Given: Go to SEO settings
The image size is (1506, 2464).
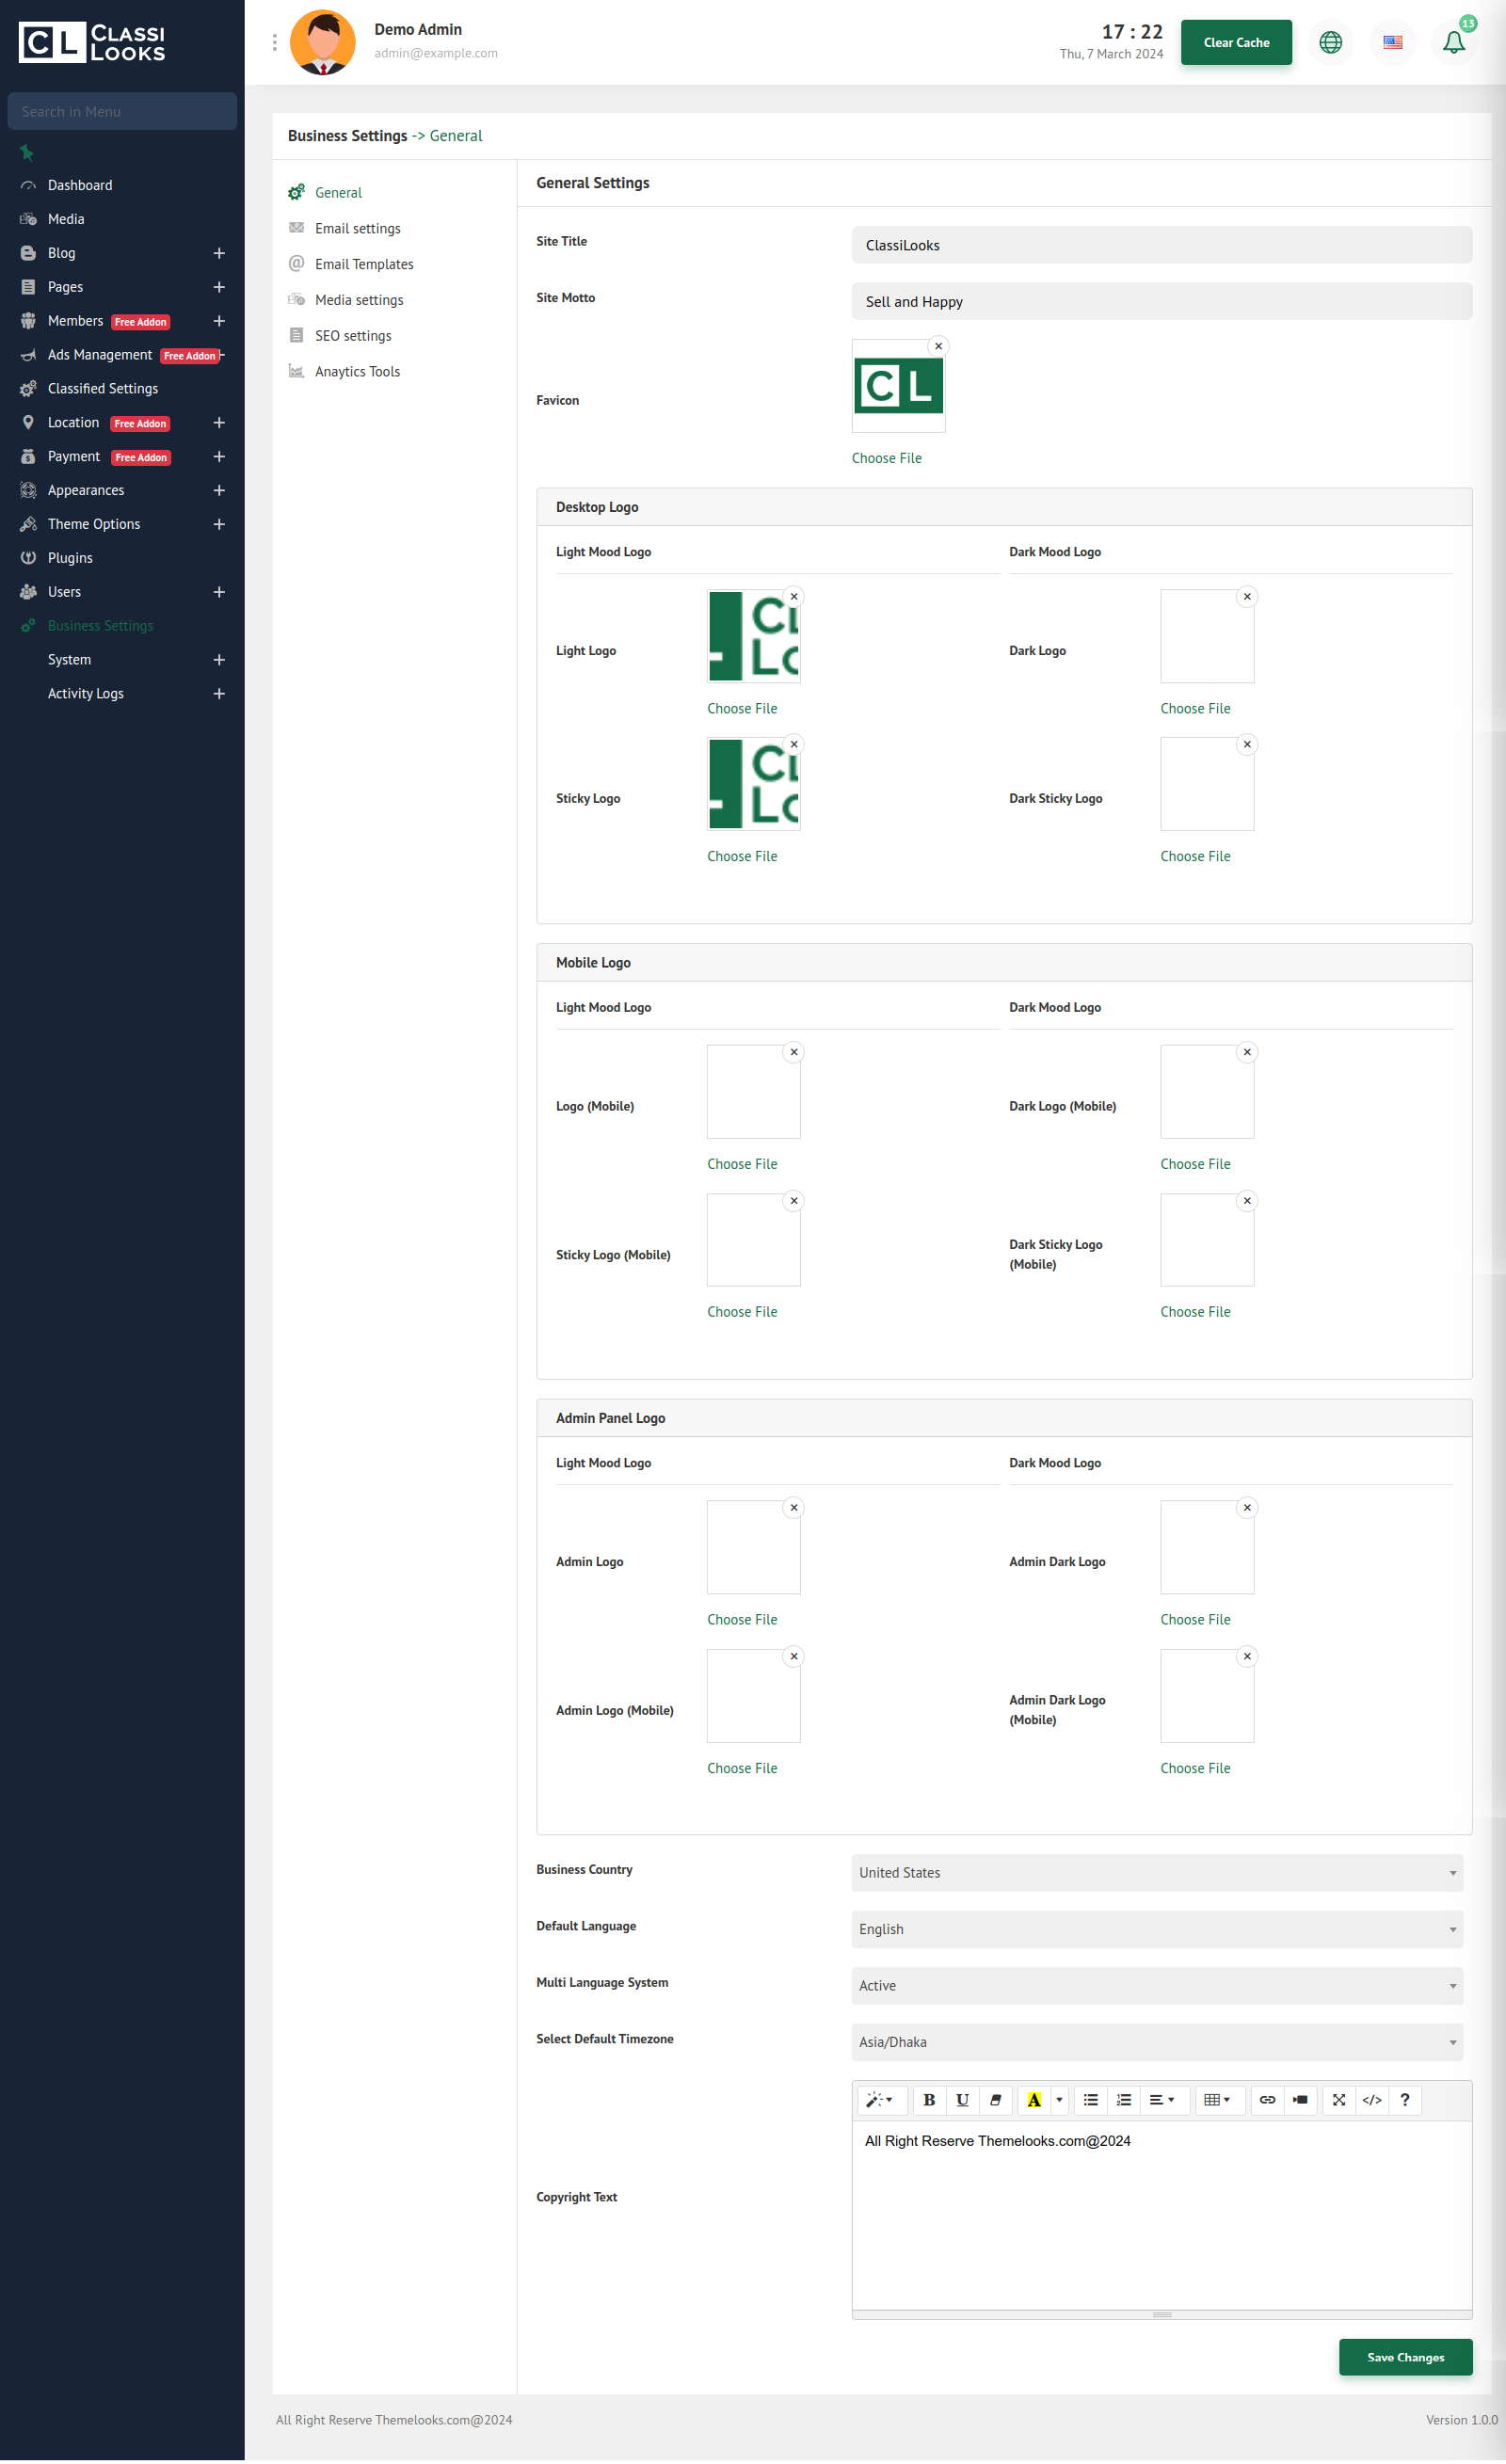Looking at the screenshot, I should point(353,336).
